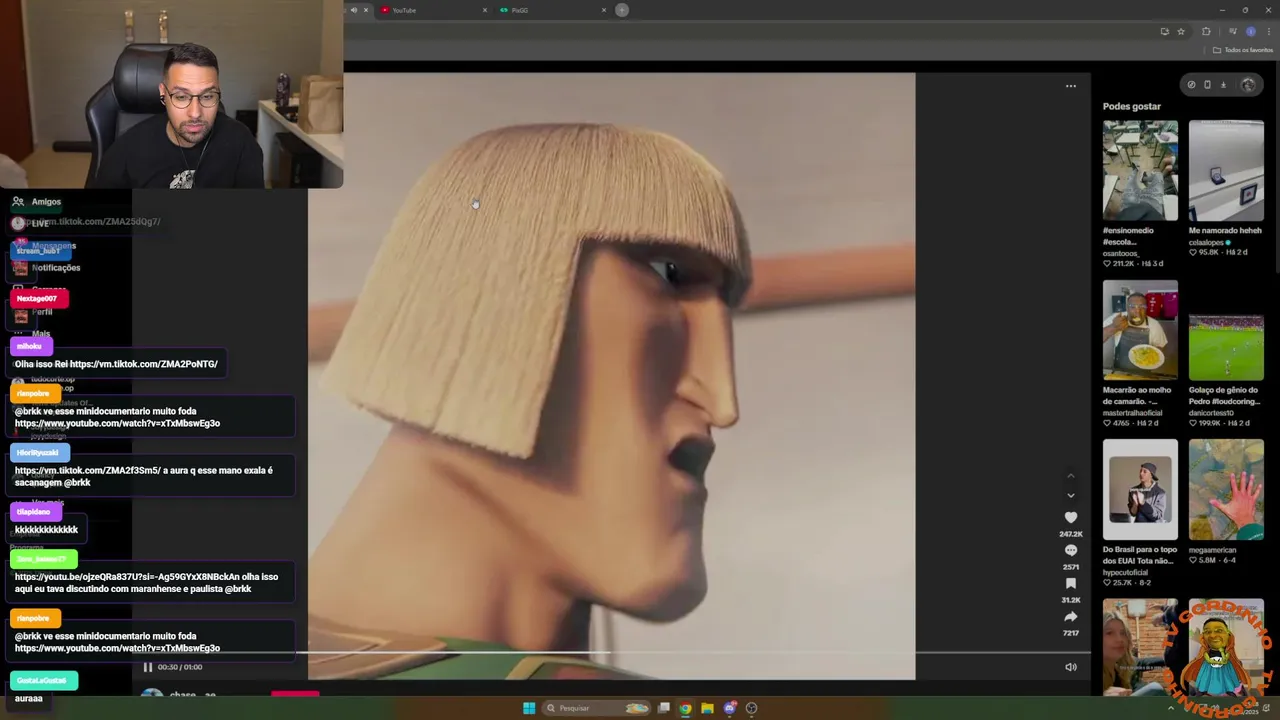Click the circular coin icon in TikTok header
The image size is (1280, 720).
1191,85
